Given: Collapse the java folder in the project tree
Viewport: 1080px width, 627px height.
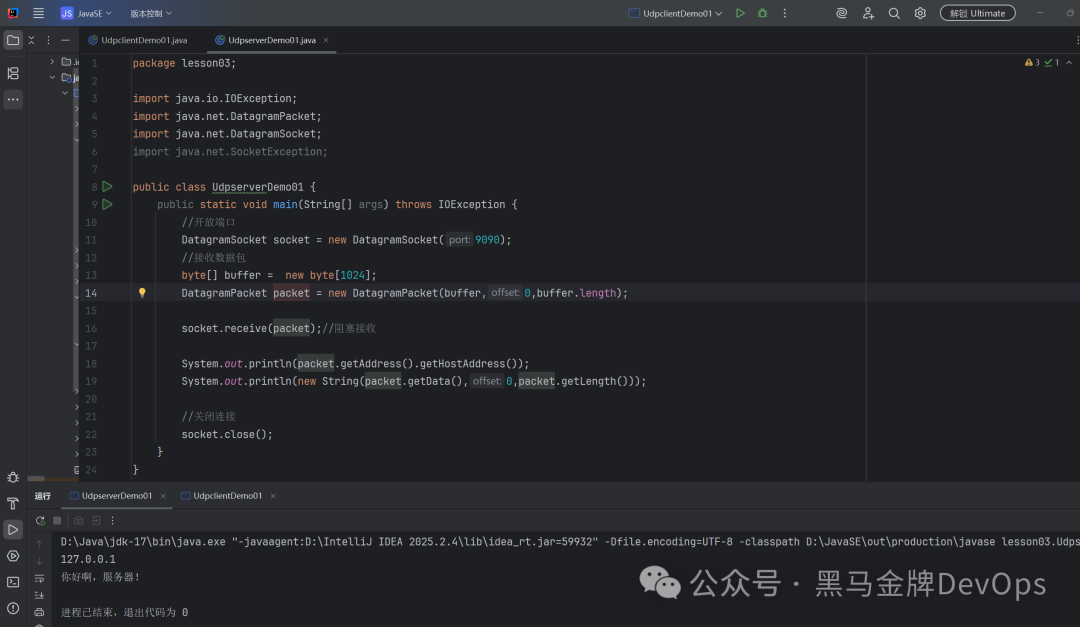Looking at the screenshot, I should pos(52,77).
